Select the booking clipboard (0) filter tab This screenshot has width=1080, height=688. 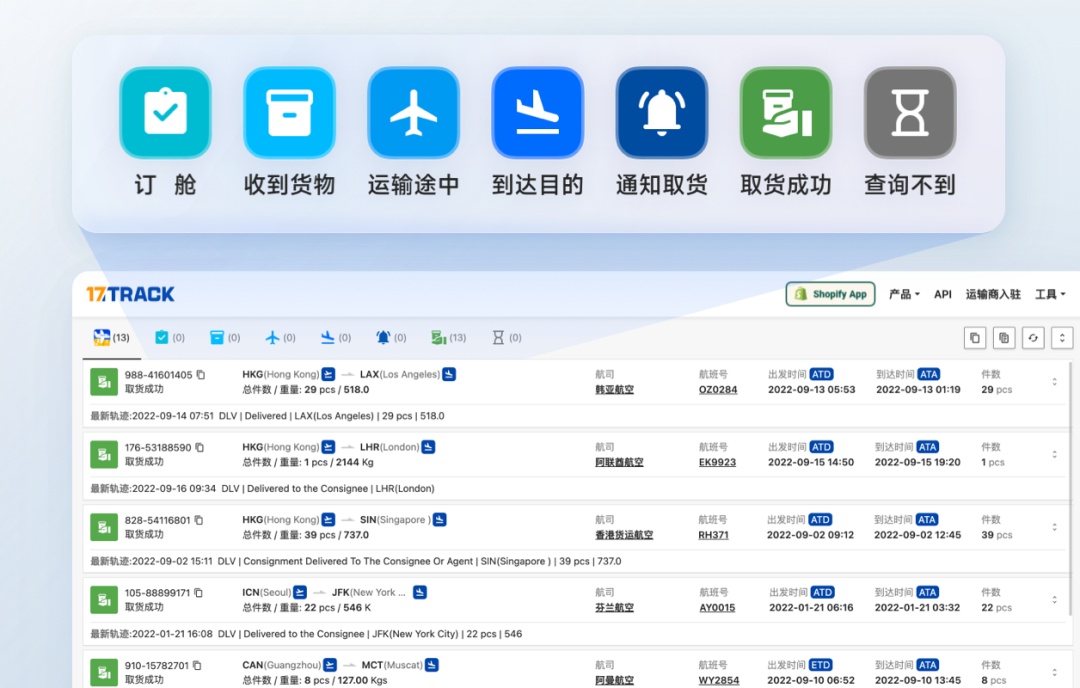(x=170, y=337)
